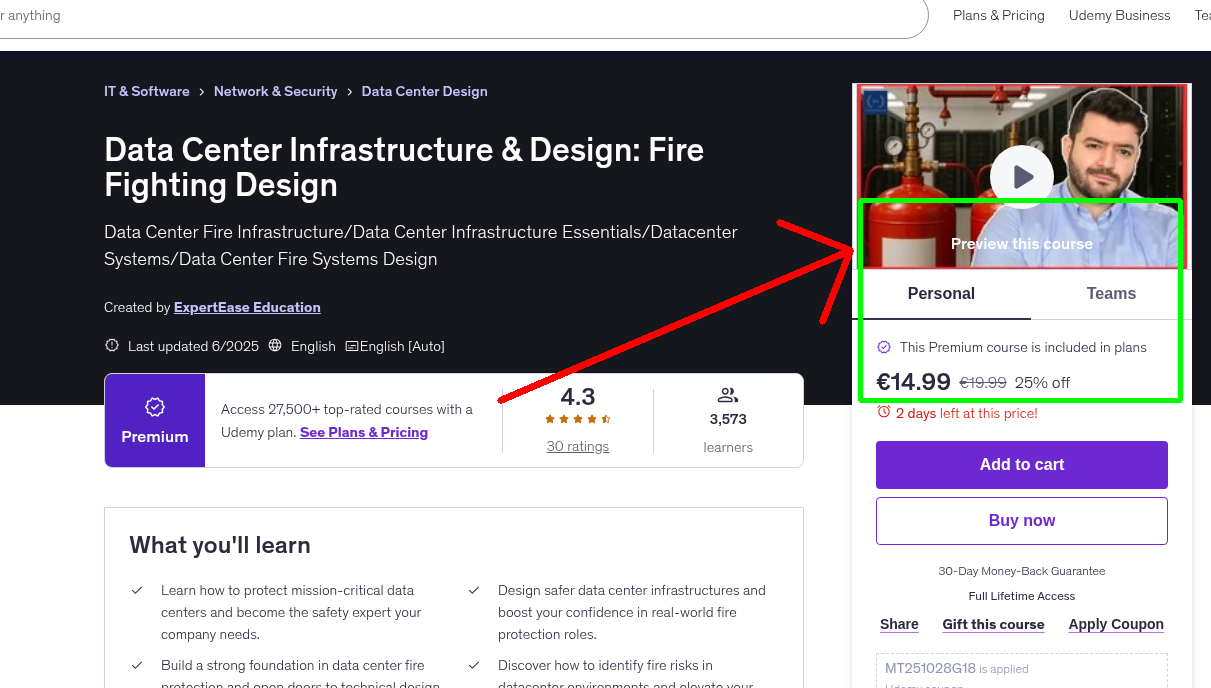Play the course preview video

pyautogui.click(x=1021, y=176)
